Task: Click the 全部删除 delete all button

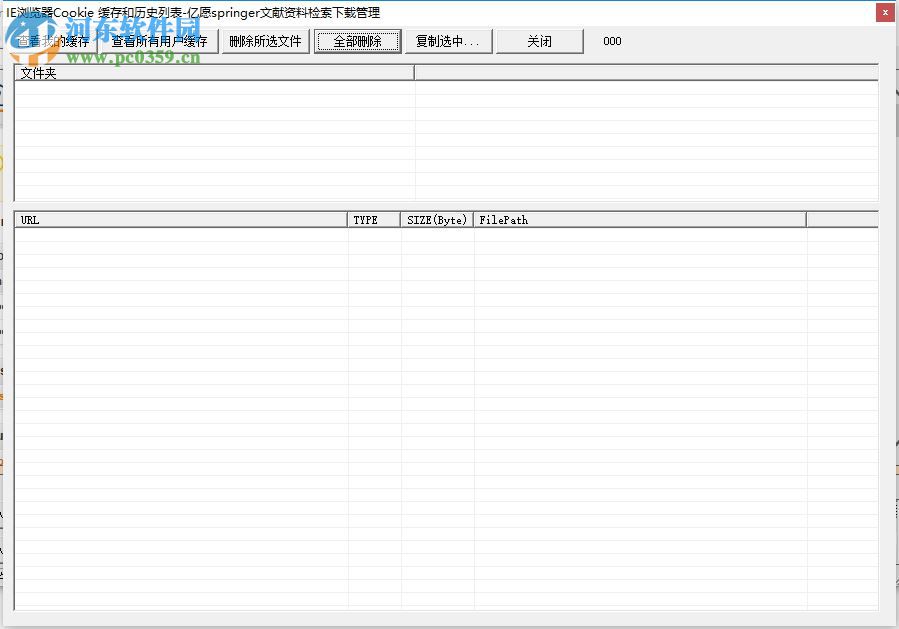Action: point(357,41)
